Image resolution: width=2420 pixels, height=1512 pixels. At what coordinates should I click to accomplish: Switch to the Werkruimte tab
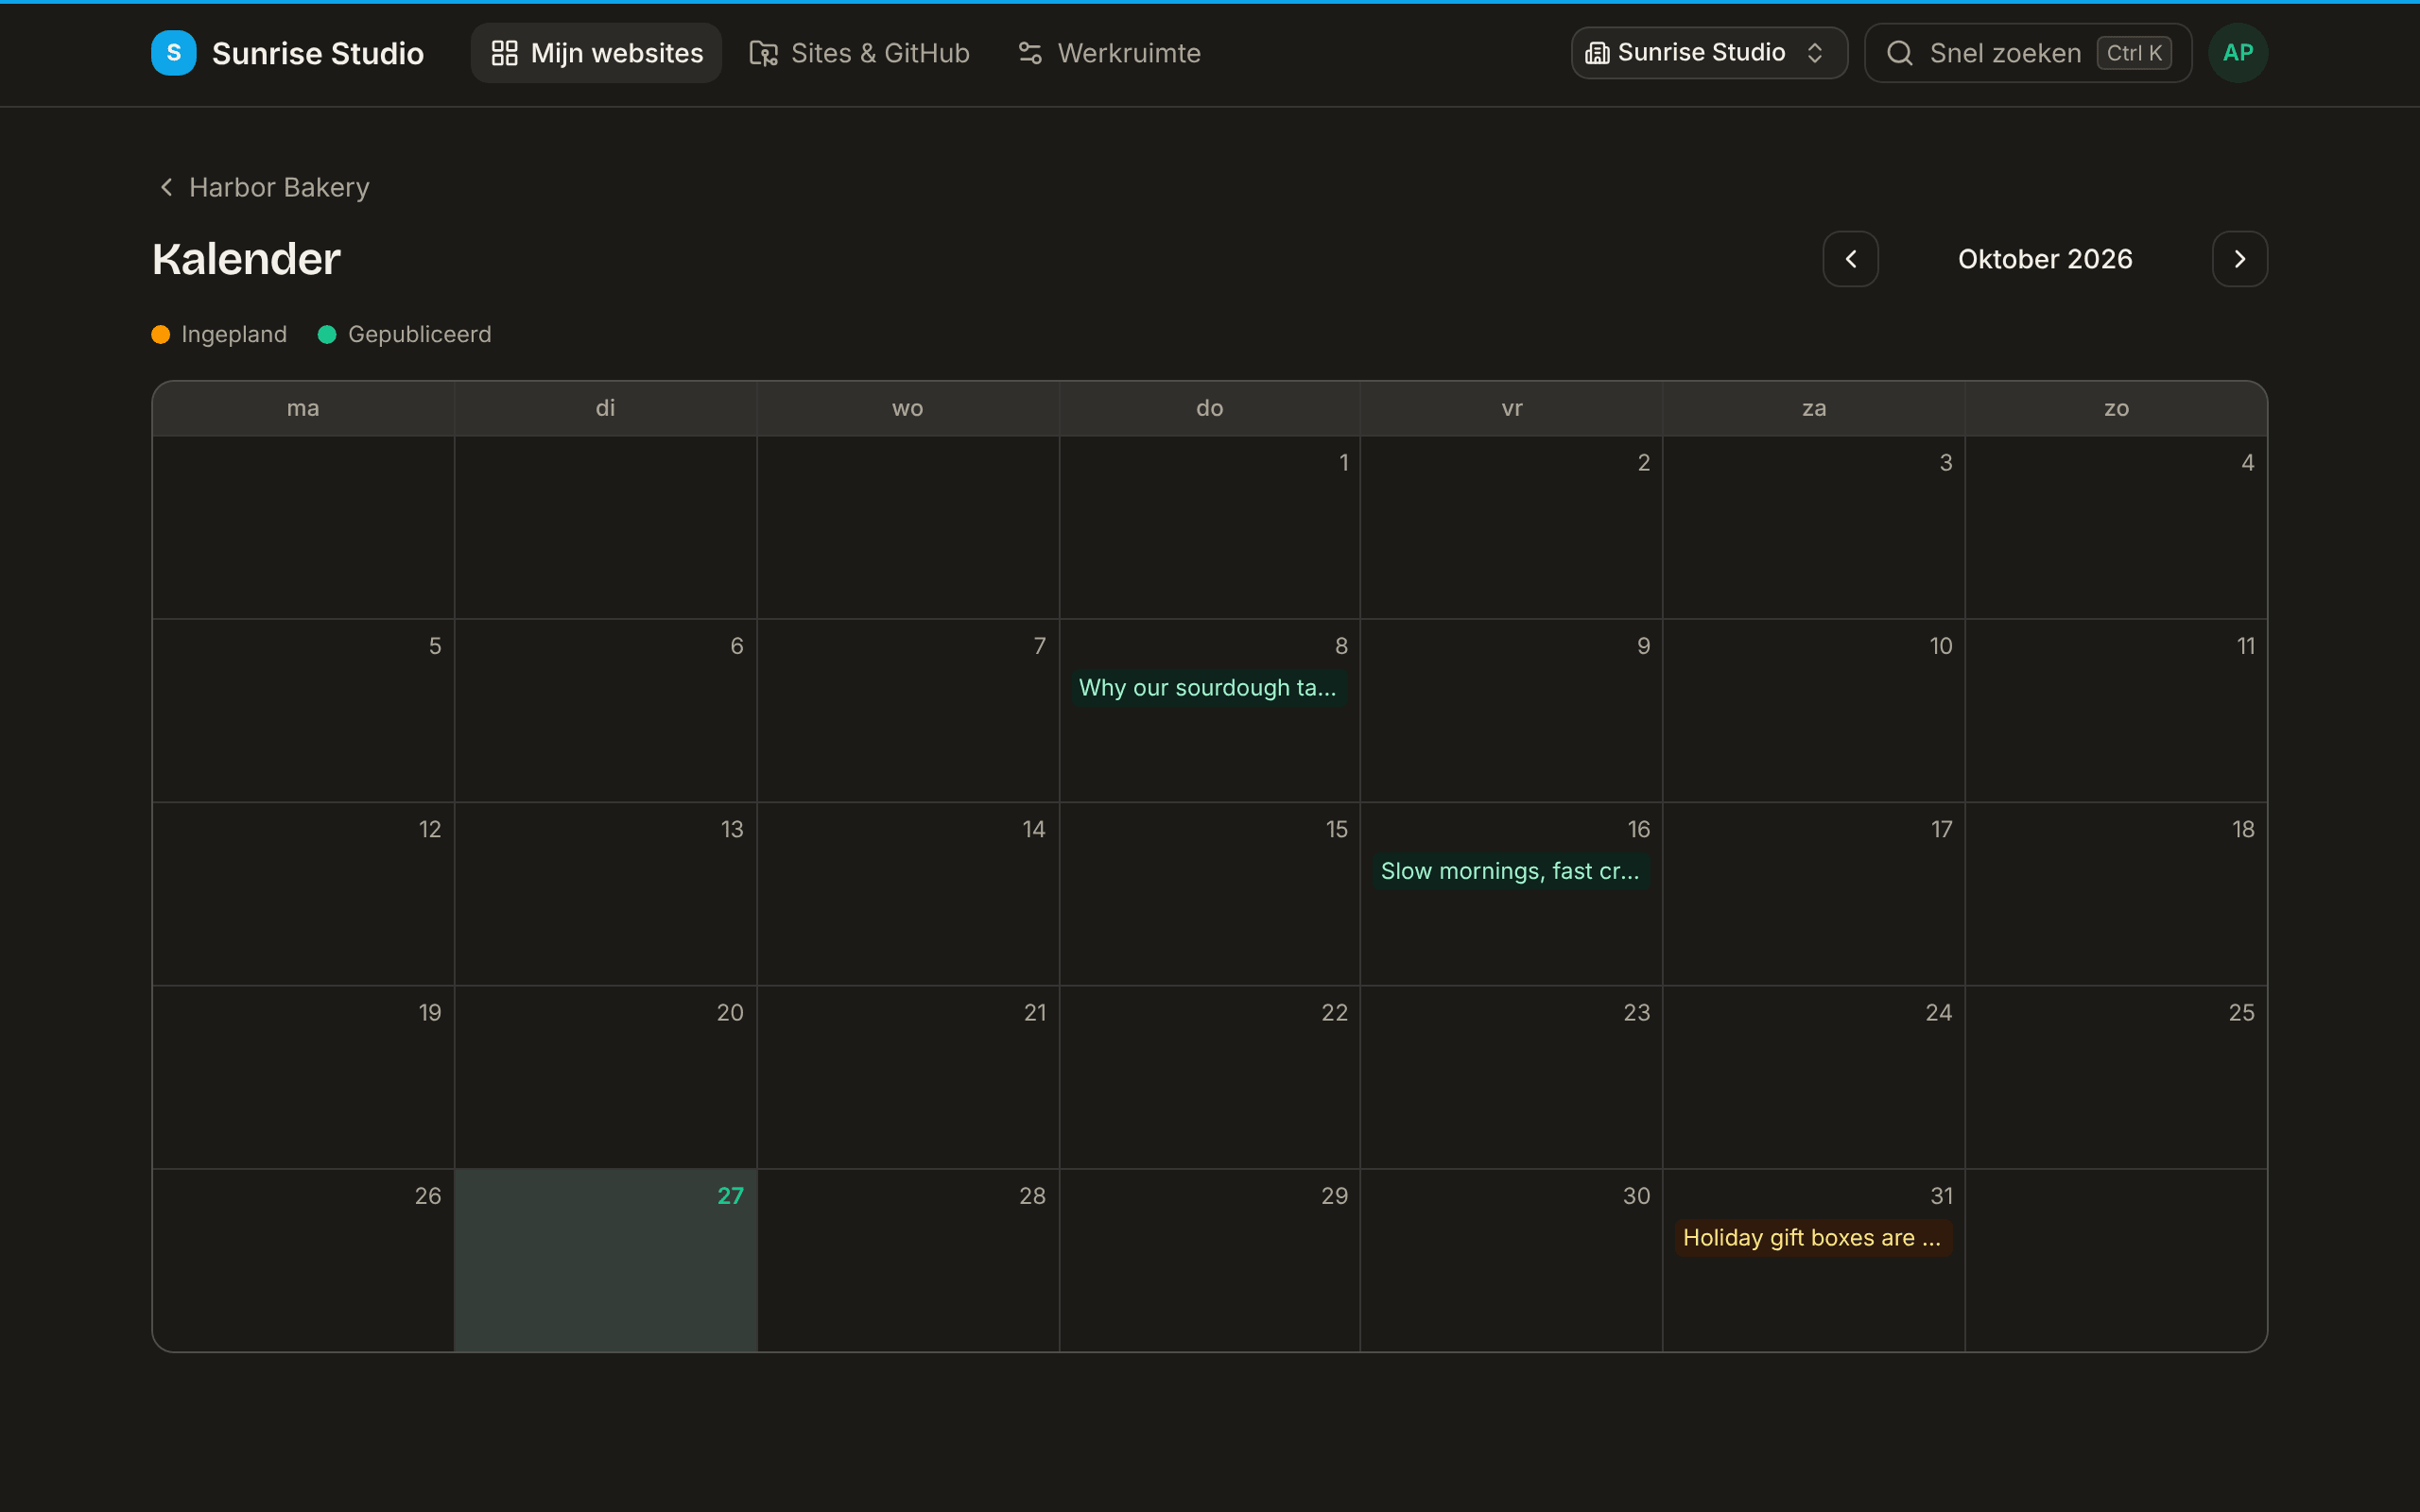click(x=1109, y=53)
